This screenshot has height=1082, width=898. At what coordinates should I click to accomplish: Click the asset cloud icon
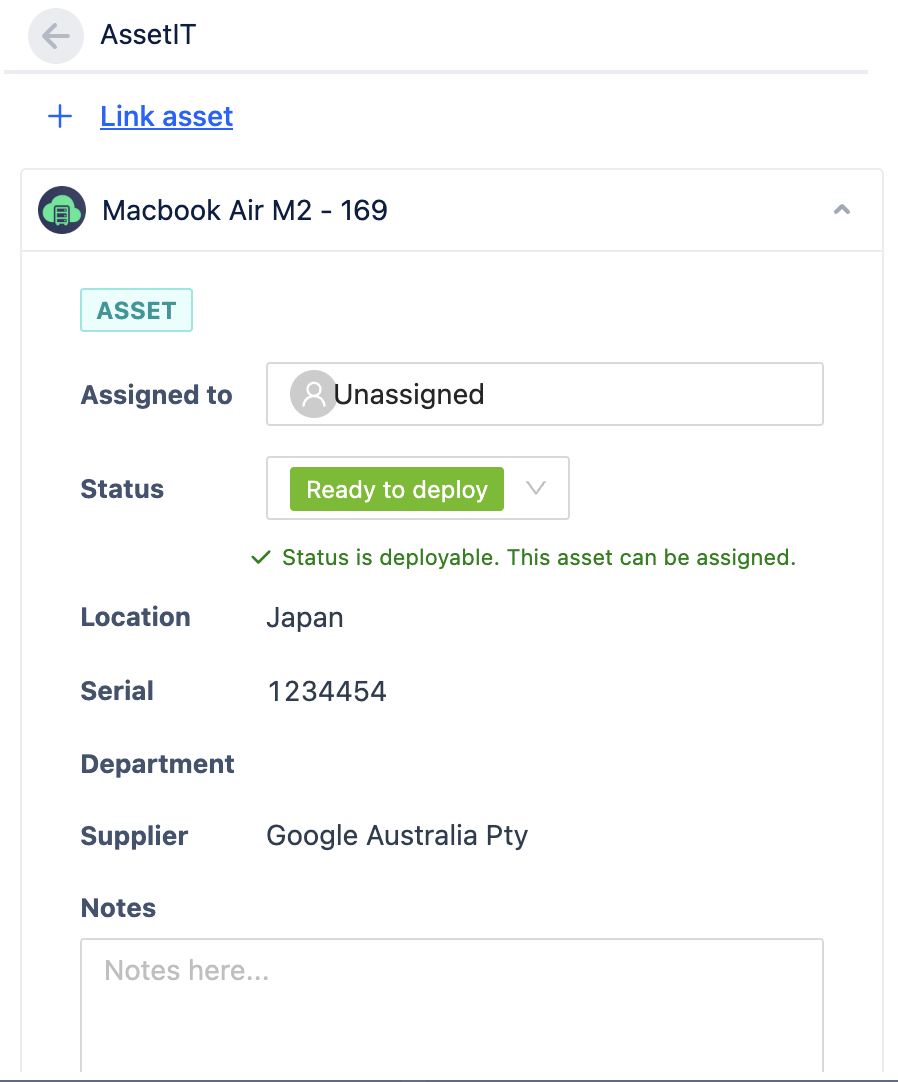tap(61, 211)
